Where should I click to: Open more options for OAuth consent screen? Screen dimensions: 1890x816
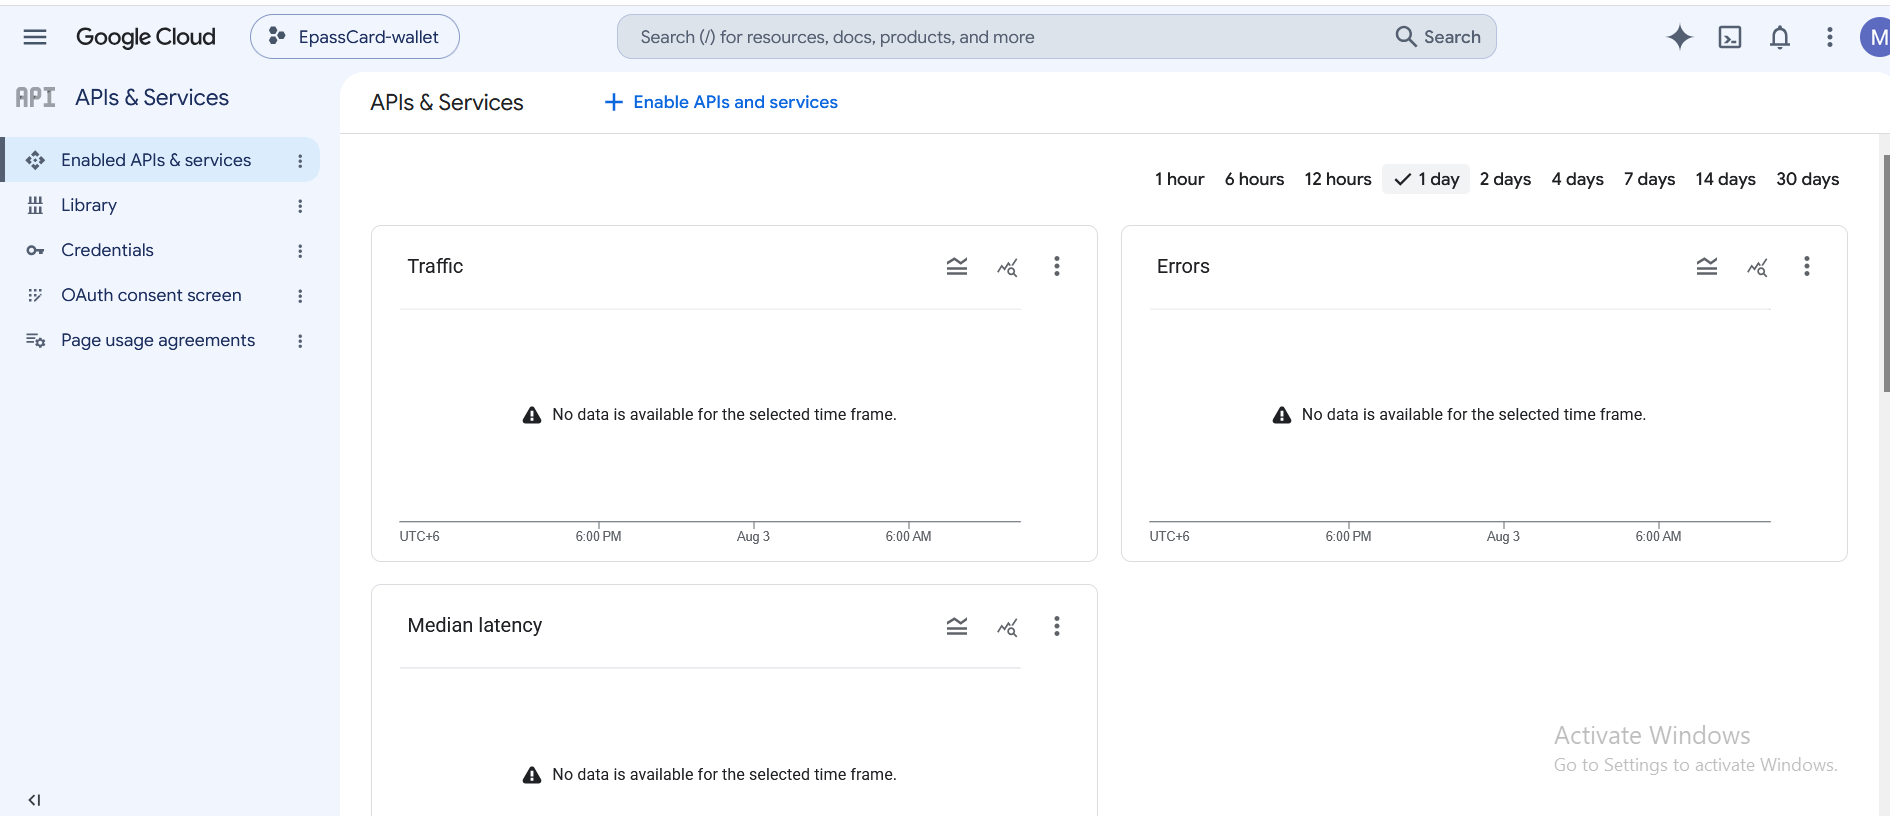click(300, 296)
